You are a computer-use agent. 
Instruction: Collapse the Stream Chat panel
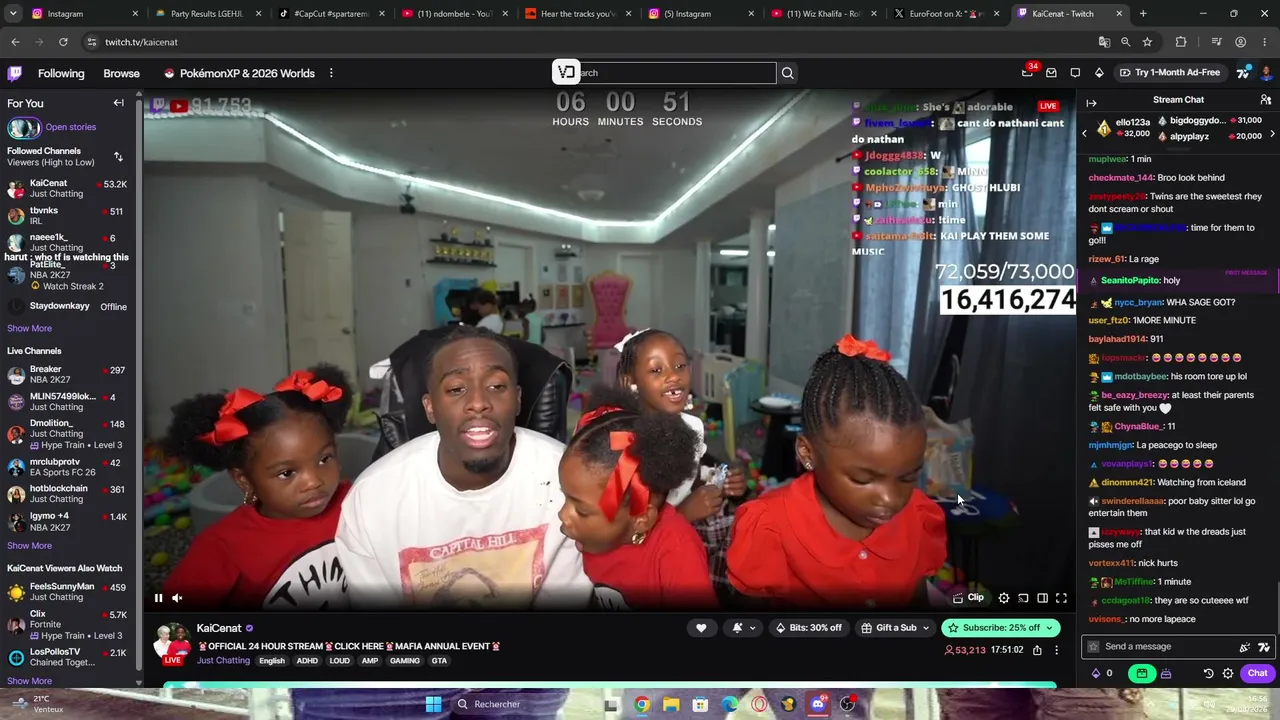click(1091, 103)
